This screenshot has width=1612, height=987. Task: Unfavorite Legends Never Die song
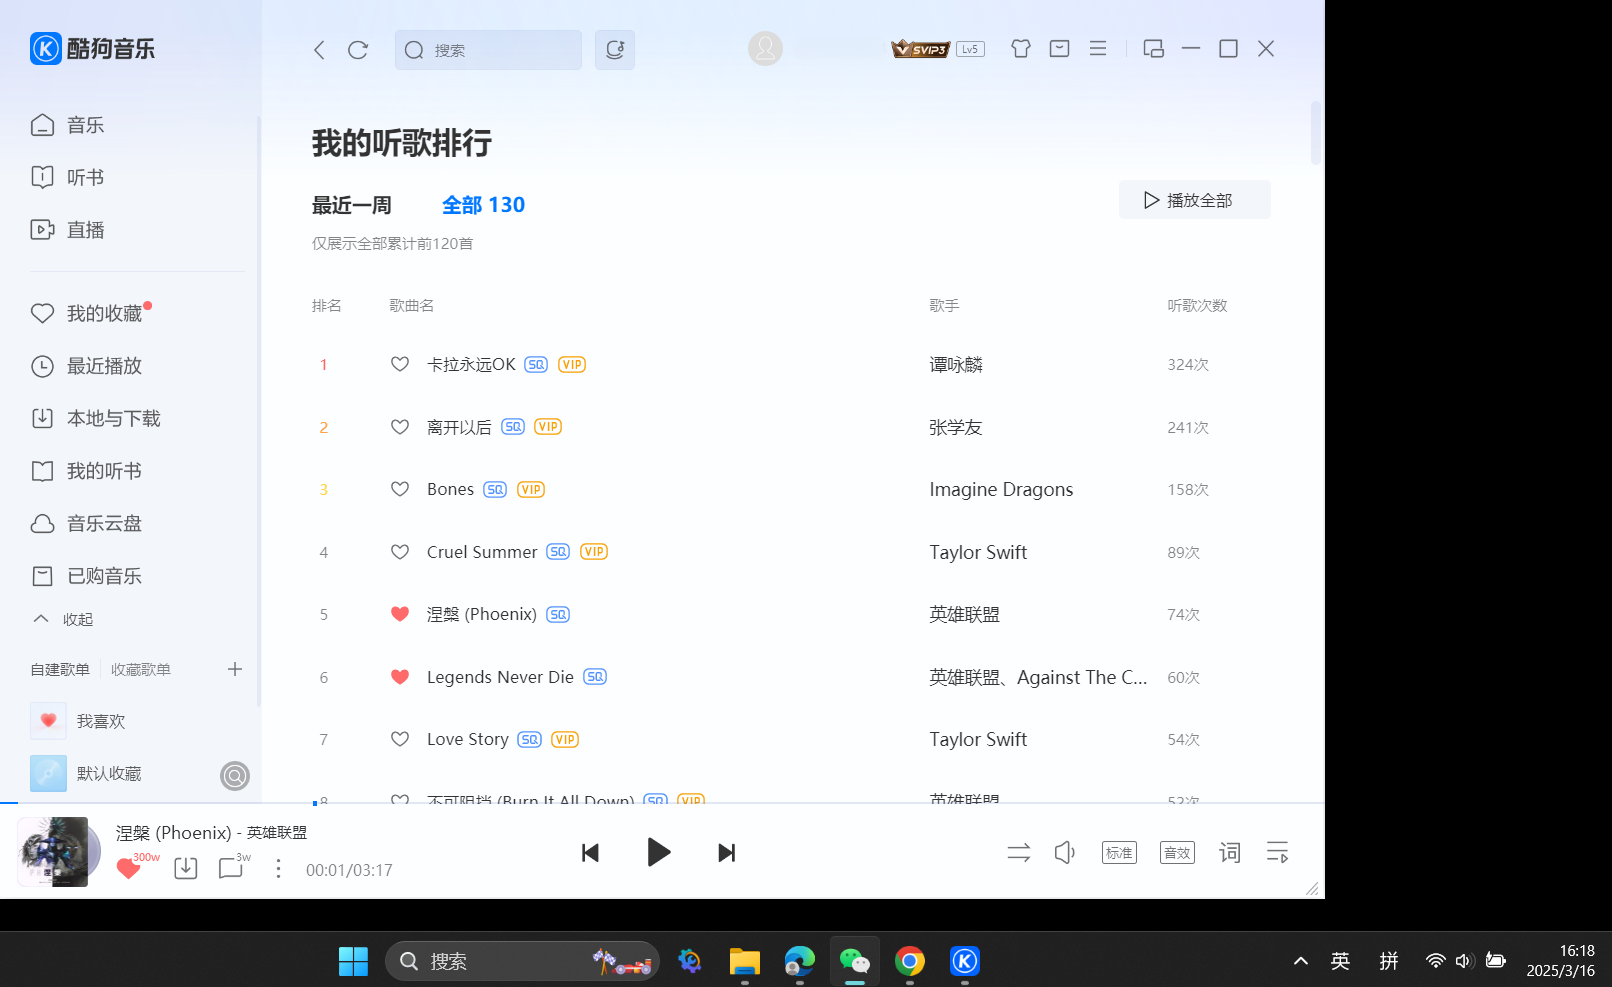coord(399,677)
